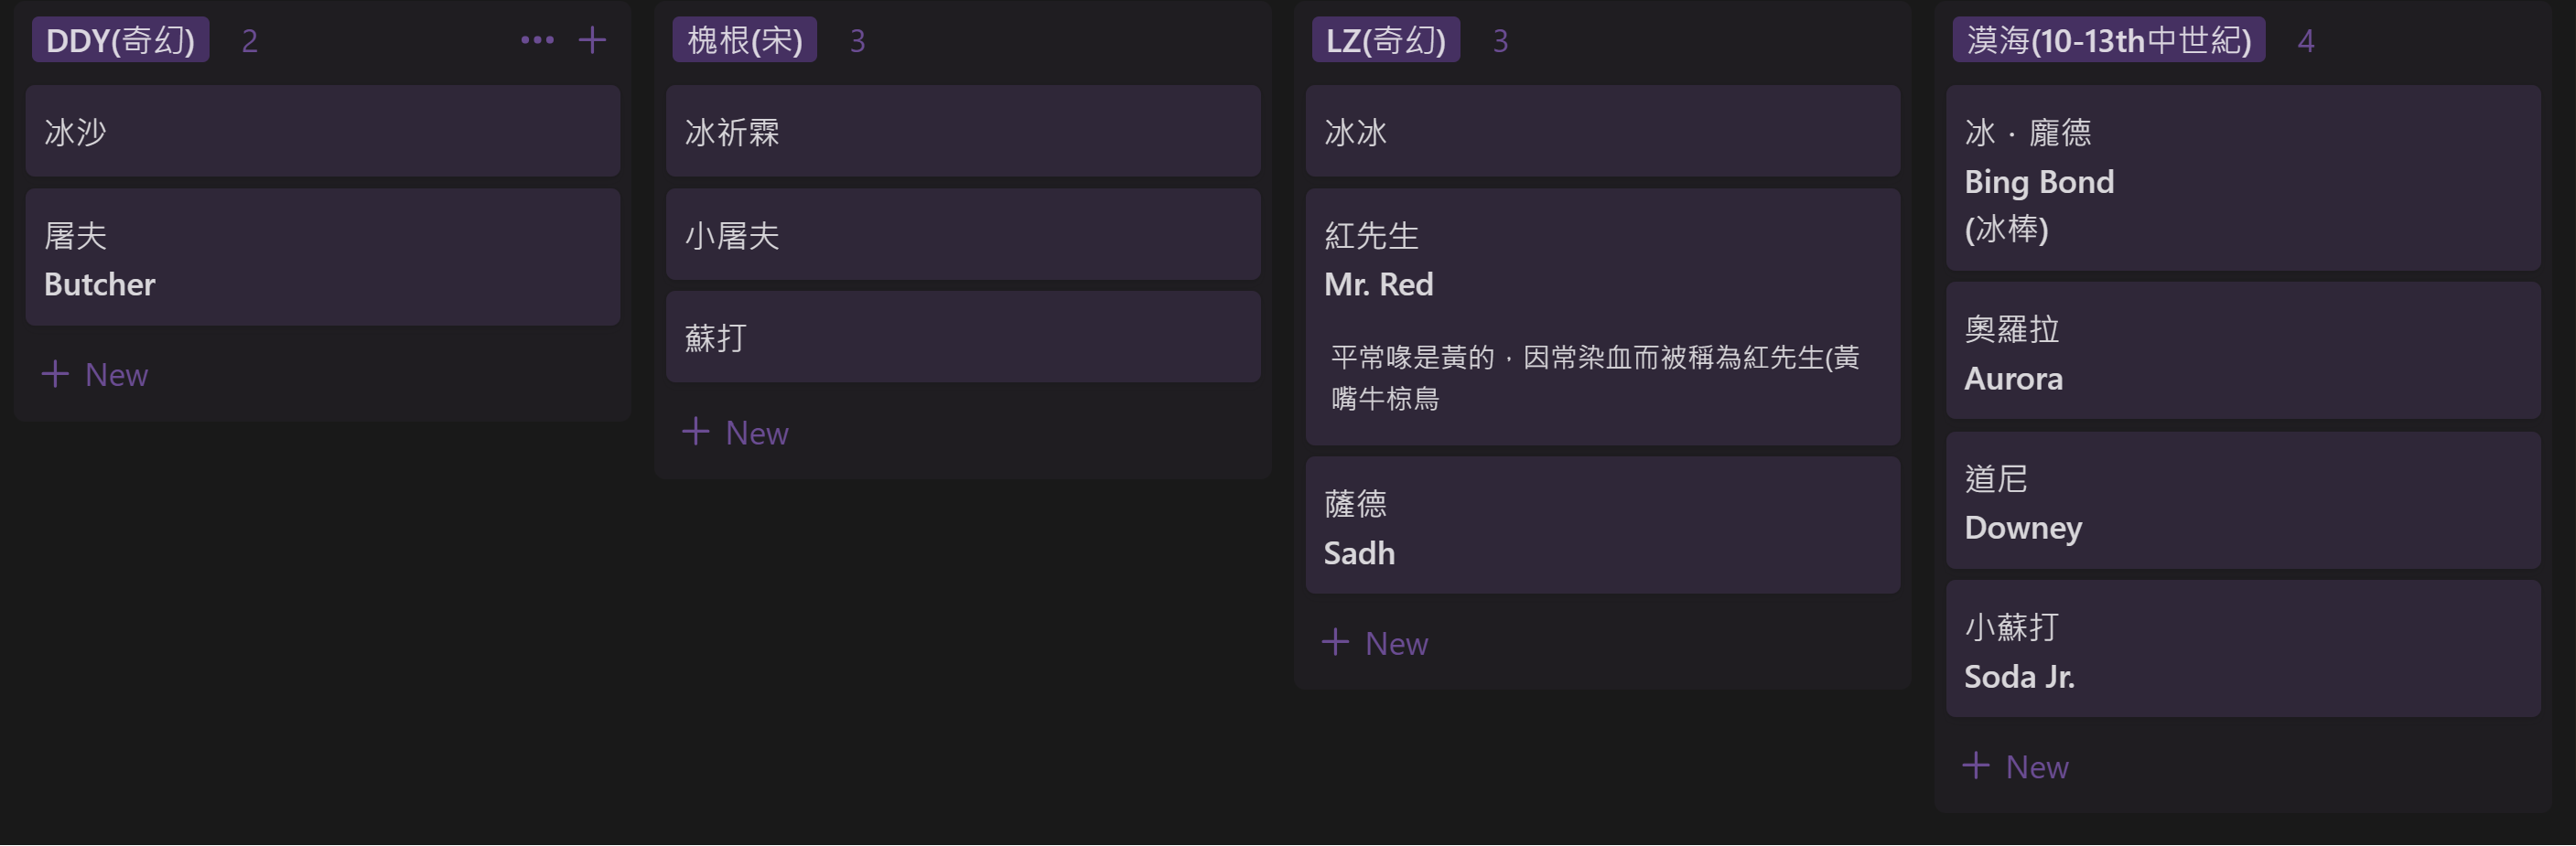Select the 槐根(宋) group tag

(744, 40)
